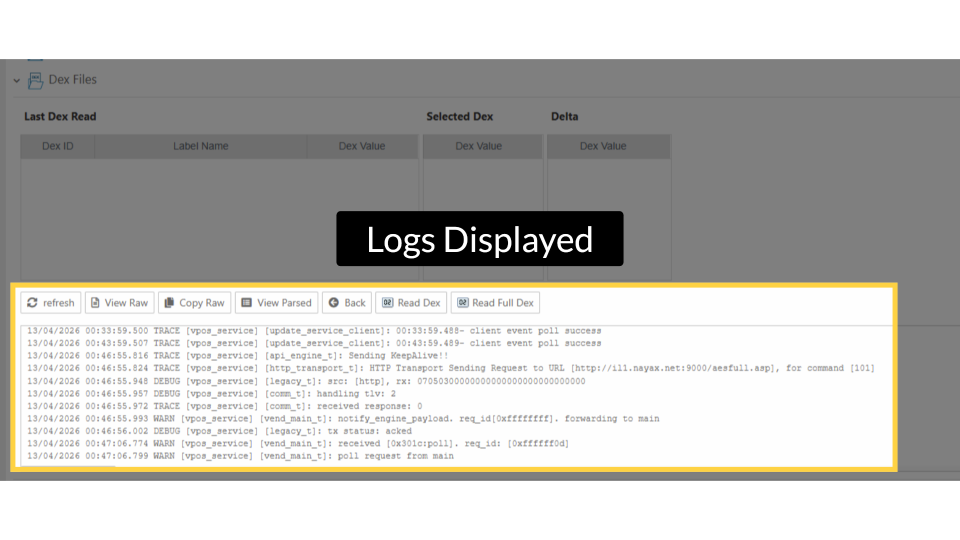
Task: Click Dex Value header under Last Dex Read
Action: point(361,146)
